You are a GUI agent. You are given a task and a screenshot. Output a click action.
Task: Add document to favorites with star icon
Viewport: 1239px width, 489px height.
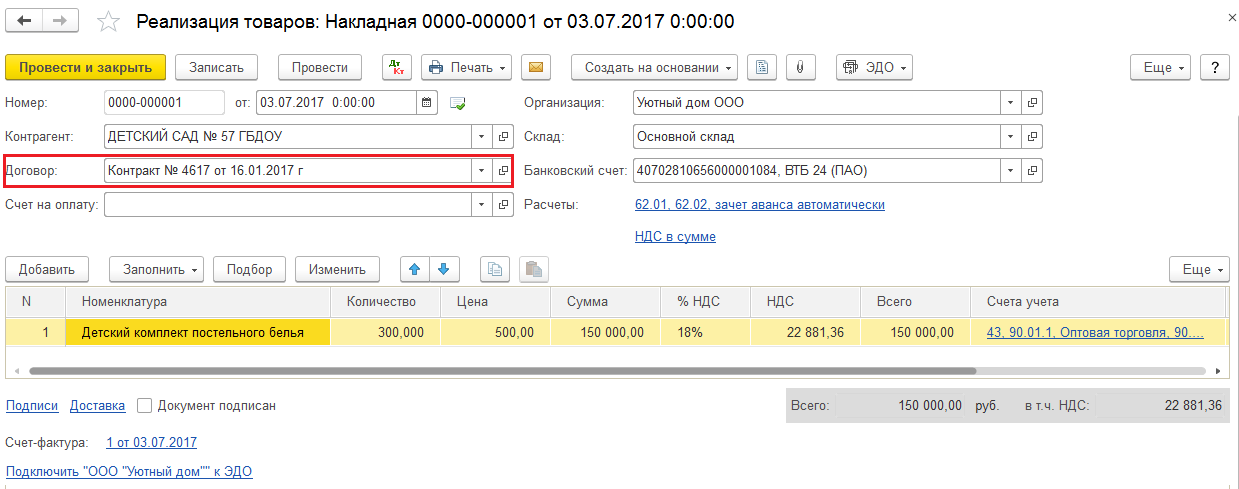tap(110, 22)
